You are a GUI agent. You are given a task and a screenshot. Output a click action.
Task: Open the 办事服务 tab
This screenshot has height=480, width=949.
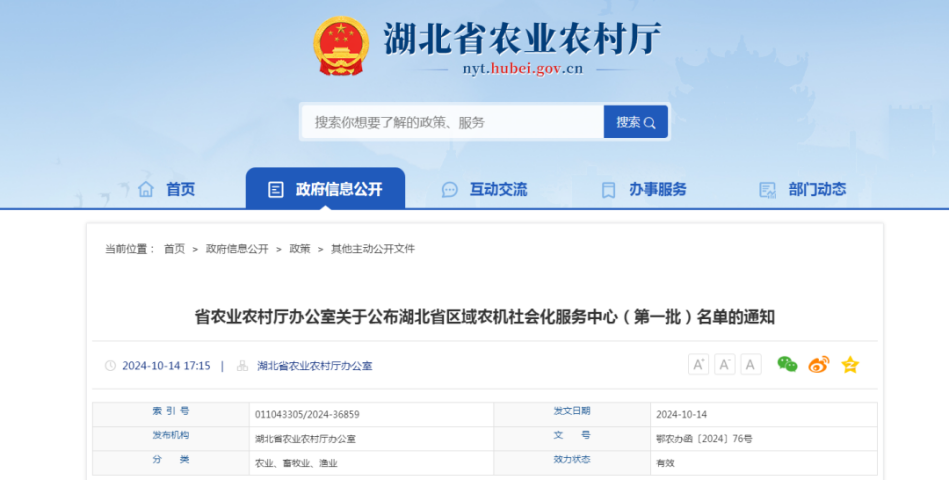pos(644,189)
